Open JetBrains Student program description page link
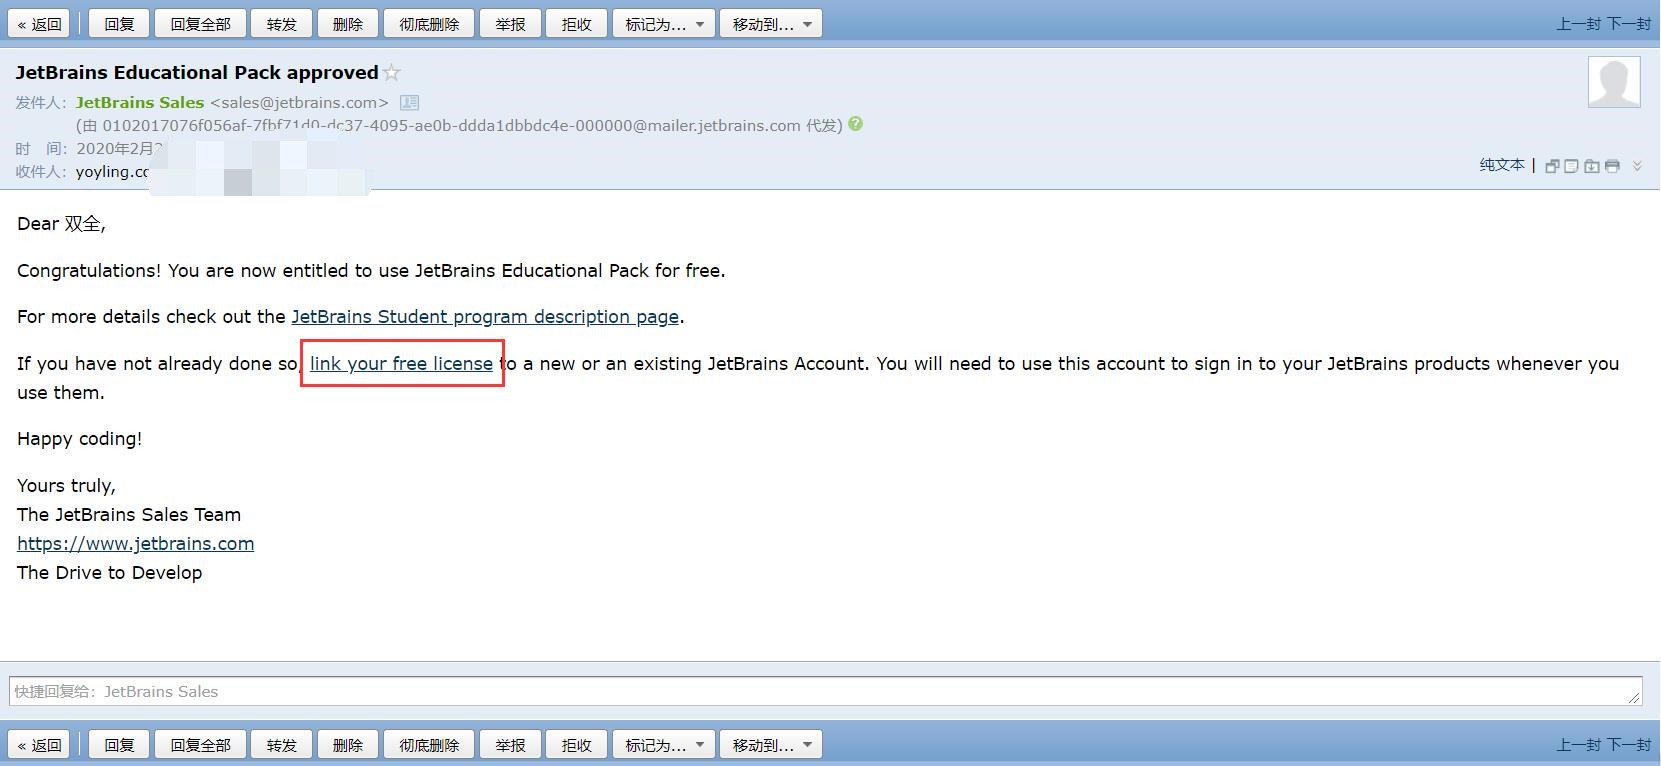The height and width of the screenshot is (766, 1661). [485, 317]
